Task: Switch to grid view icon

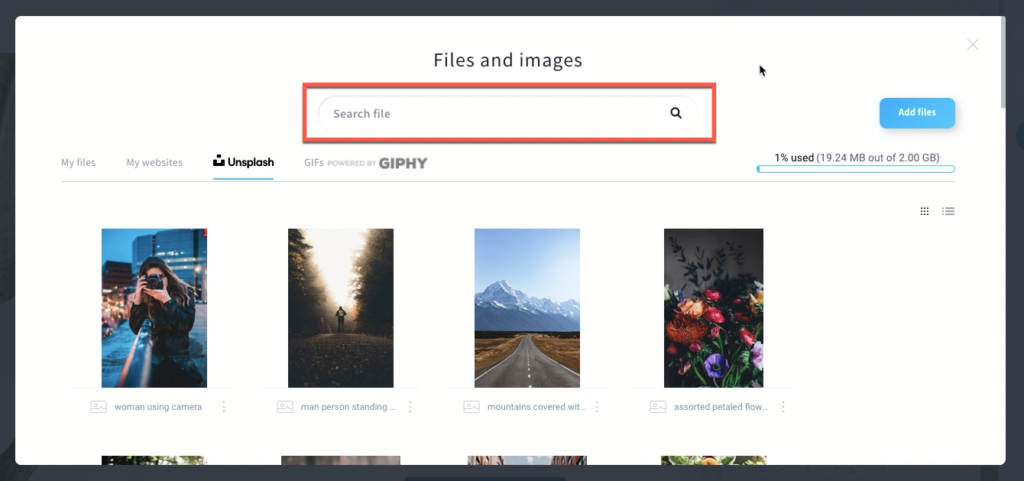Action: (924, 211)
